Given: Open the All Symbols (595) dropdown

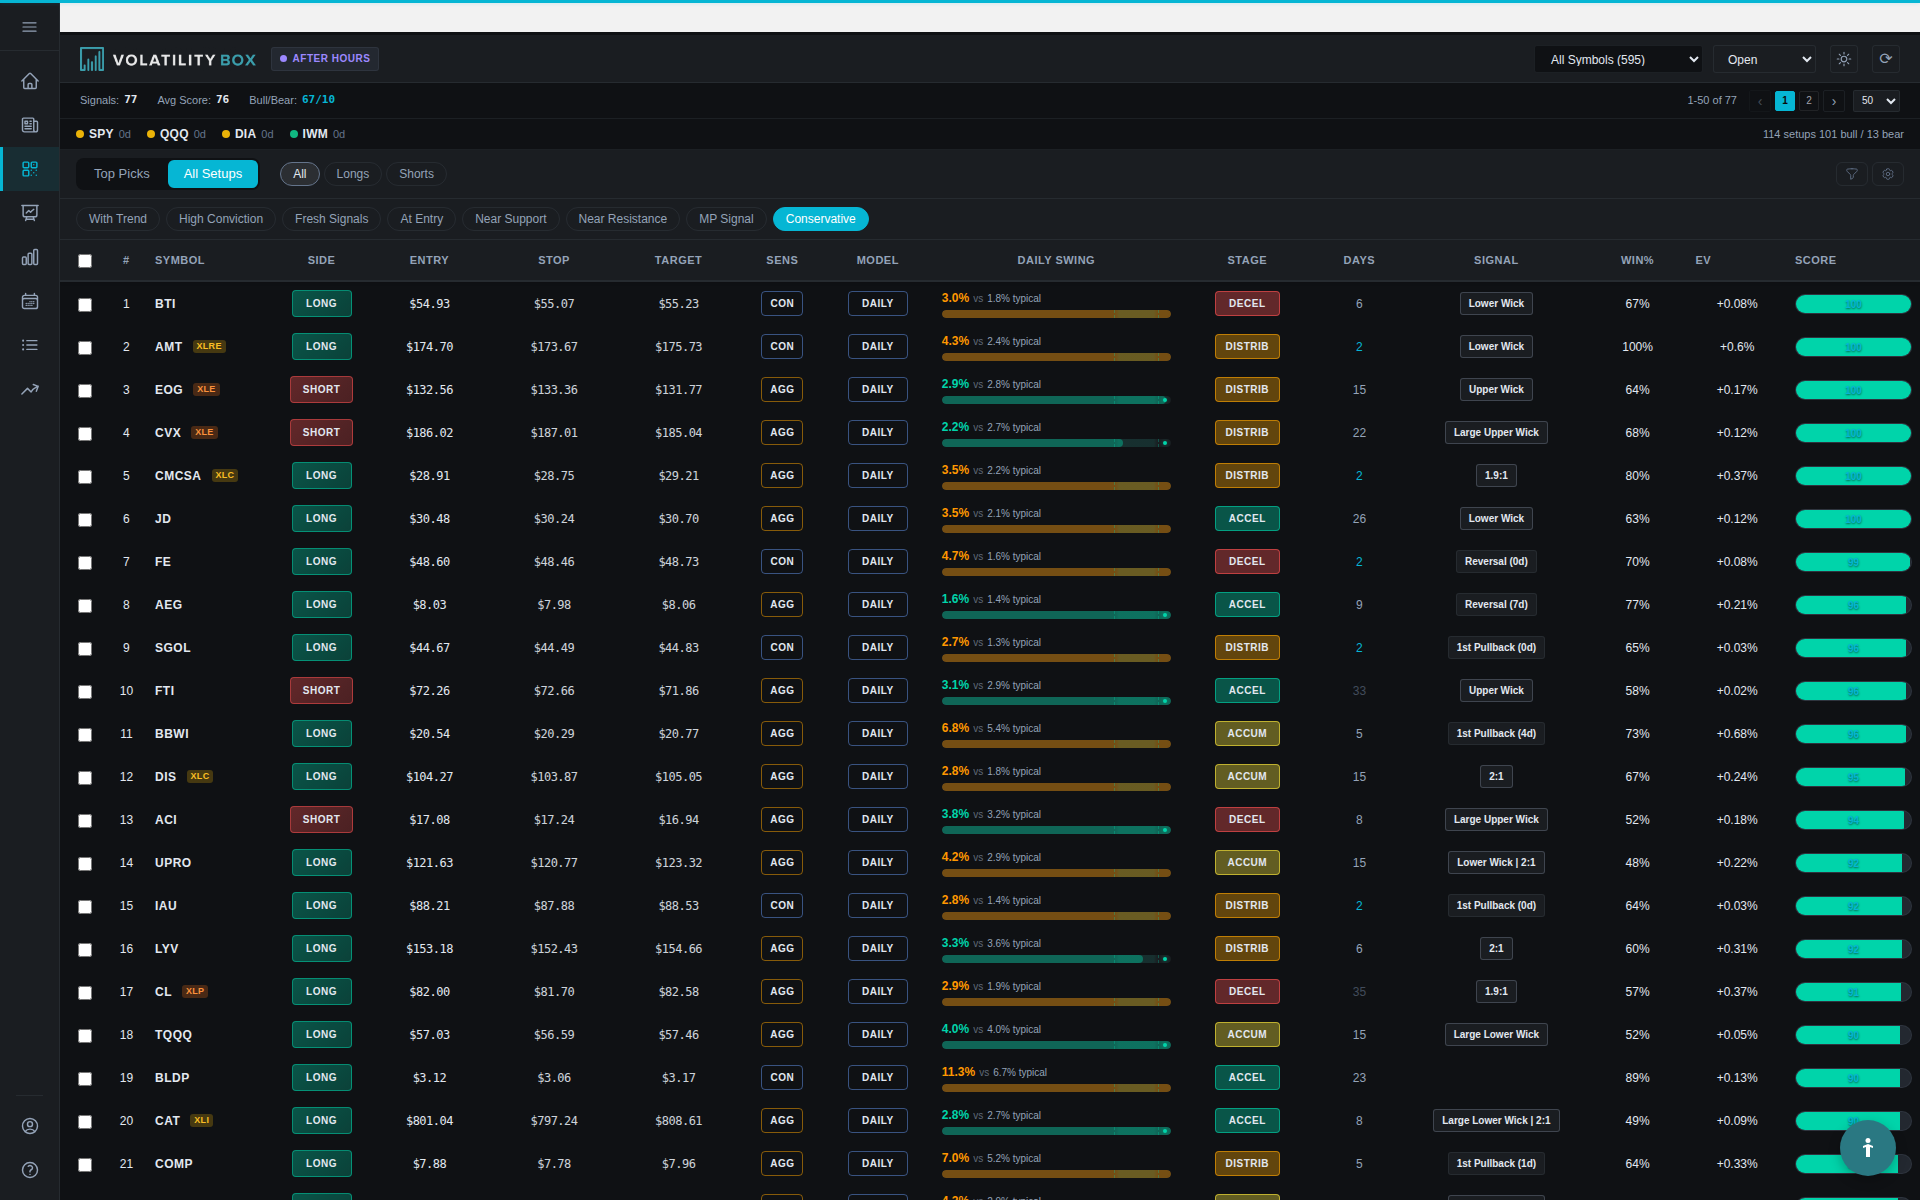Looking at the screenshot, I should (1618, 60).
